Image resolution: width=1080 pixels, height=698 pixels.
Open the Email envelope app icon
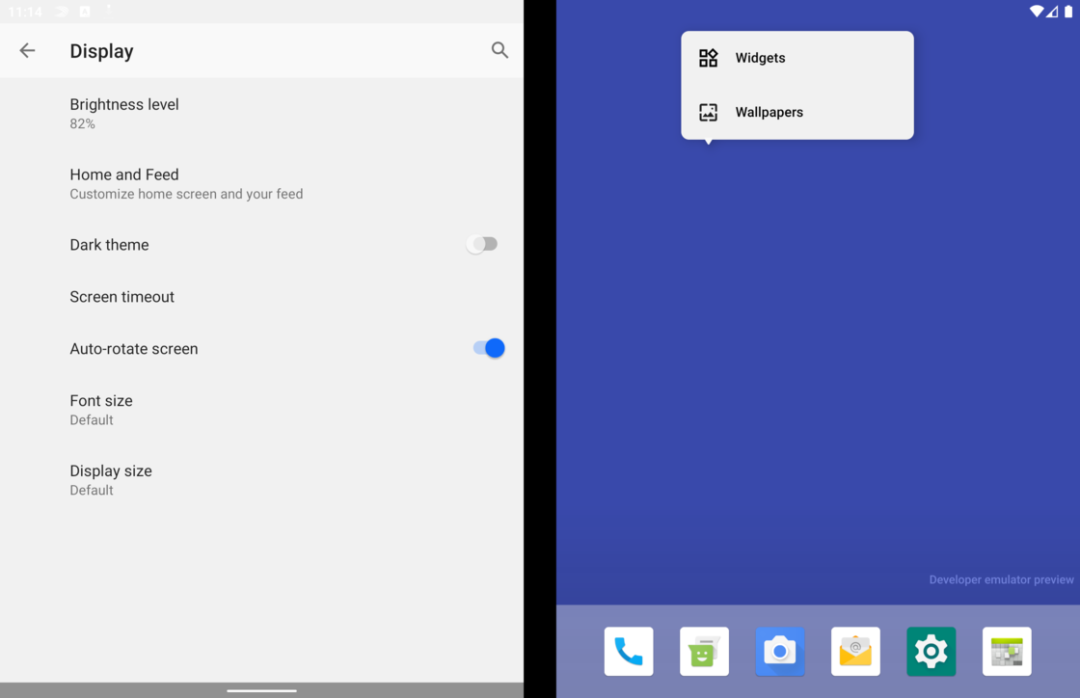coord(855,651)
